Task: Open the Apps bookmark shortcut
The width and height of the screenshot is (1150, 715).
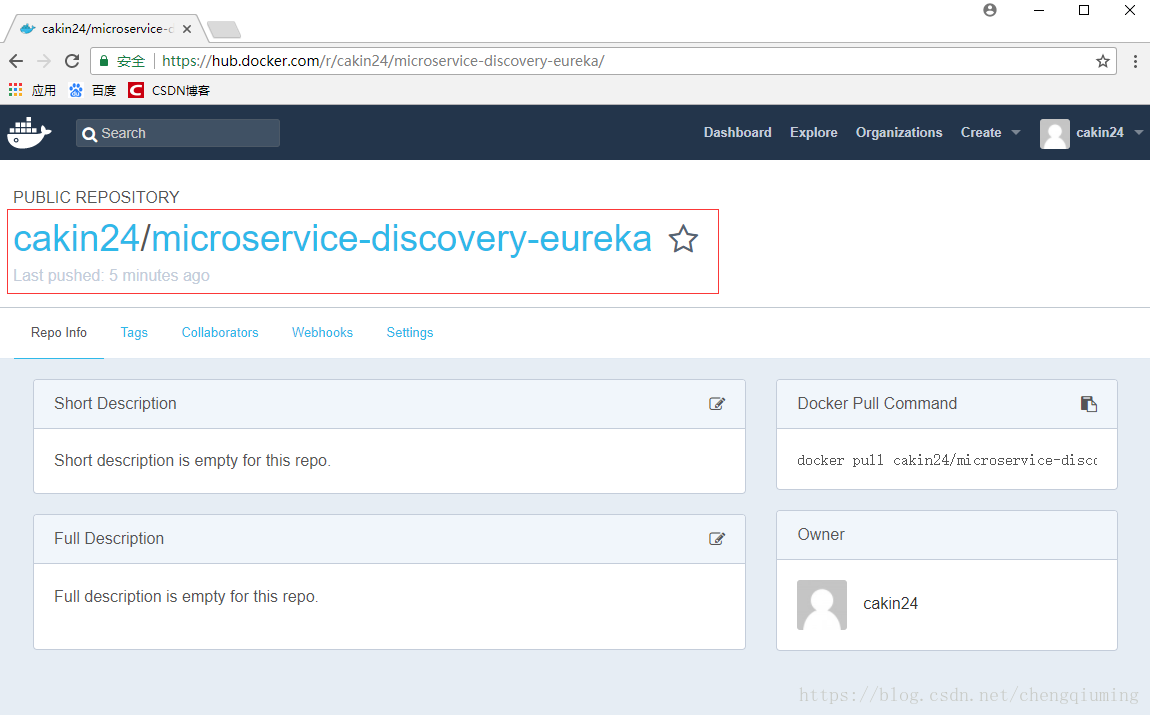Action: [x=32, y=90]
